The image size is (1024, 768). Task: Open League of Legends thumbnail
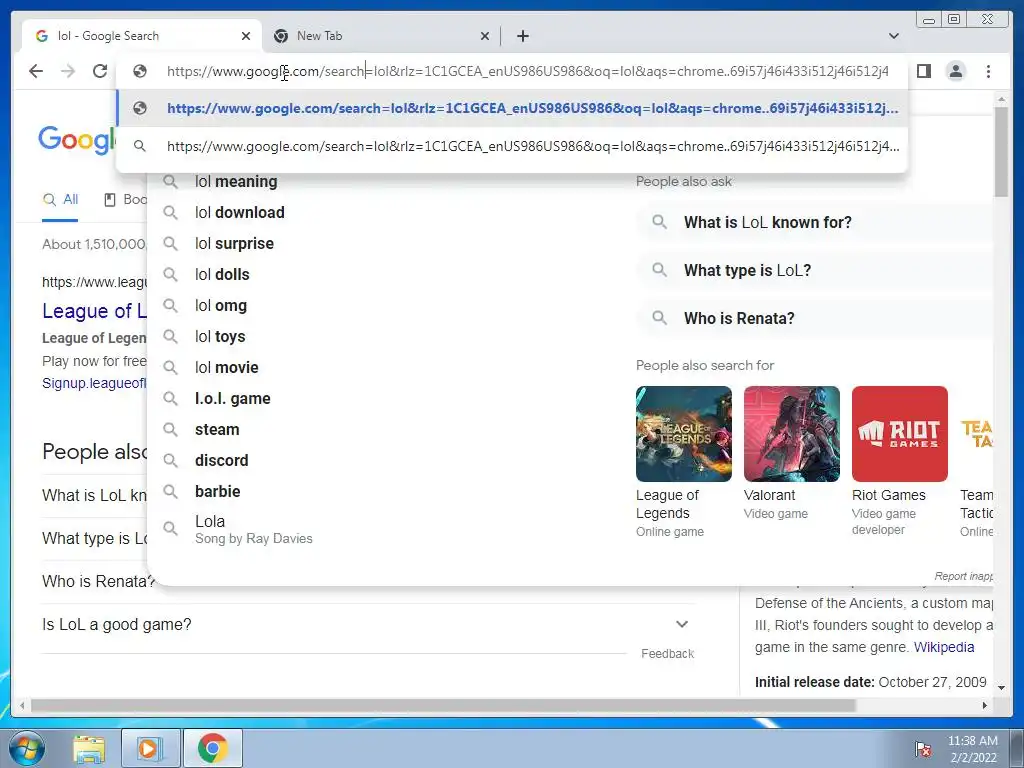click(684, 434)
